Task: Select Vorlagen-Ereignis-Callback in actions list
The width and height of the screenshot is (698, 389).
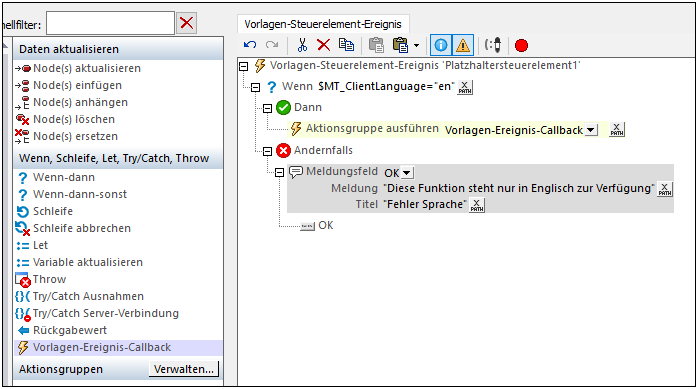Action: (118, 347)
